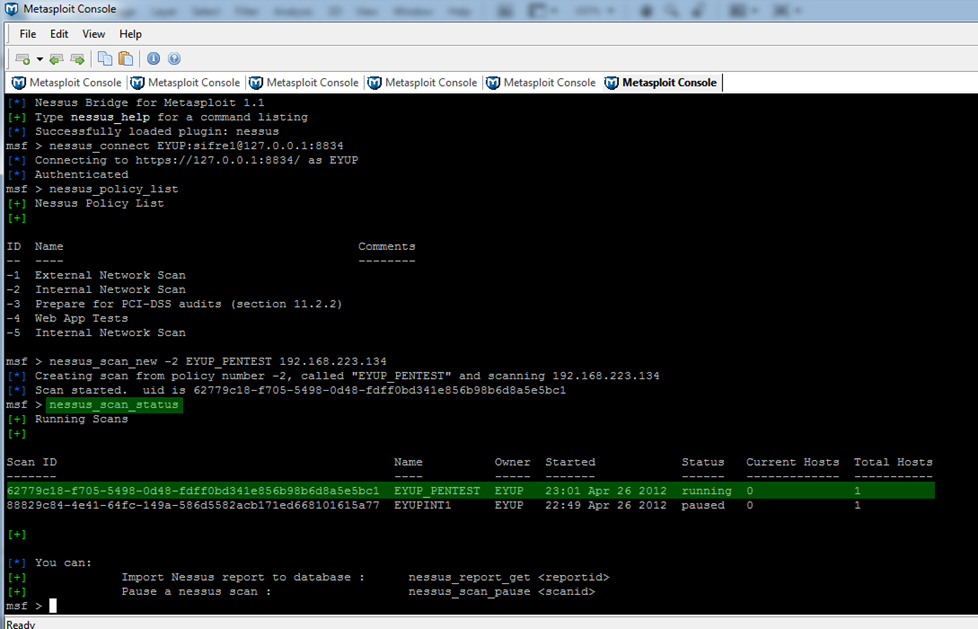Screen dimensions: 978x629
Task: Click the '22:49 Apr 26 2012' start time
Action: click(x=606, y=505)
